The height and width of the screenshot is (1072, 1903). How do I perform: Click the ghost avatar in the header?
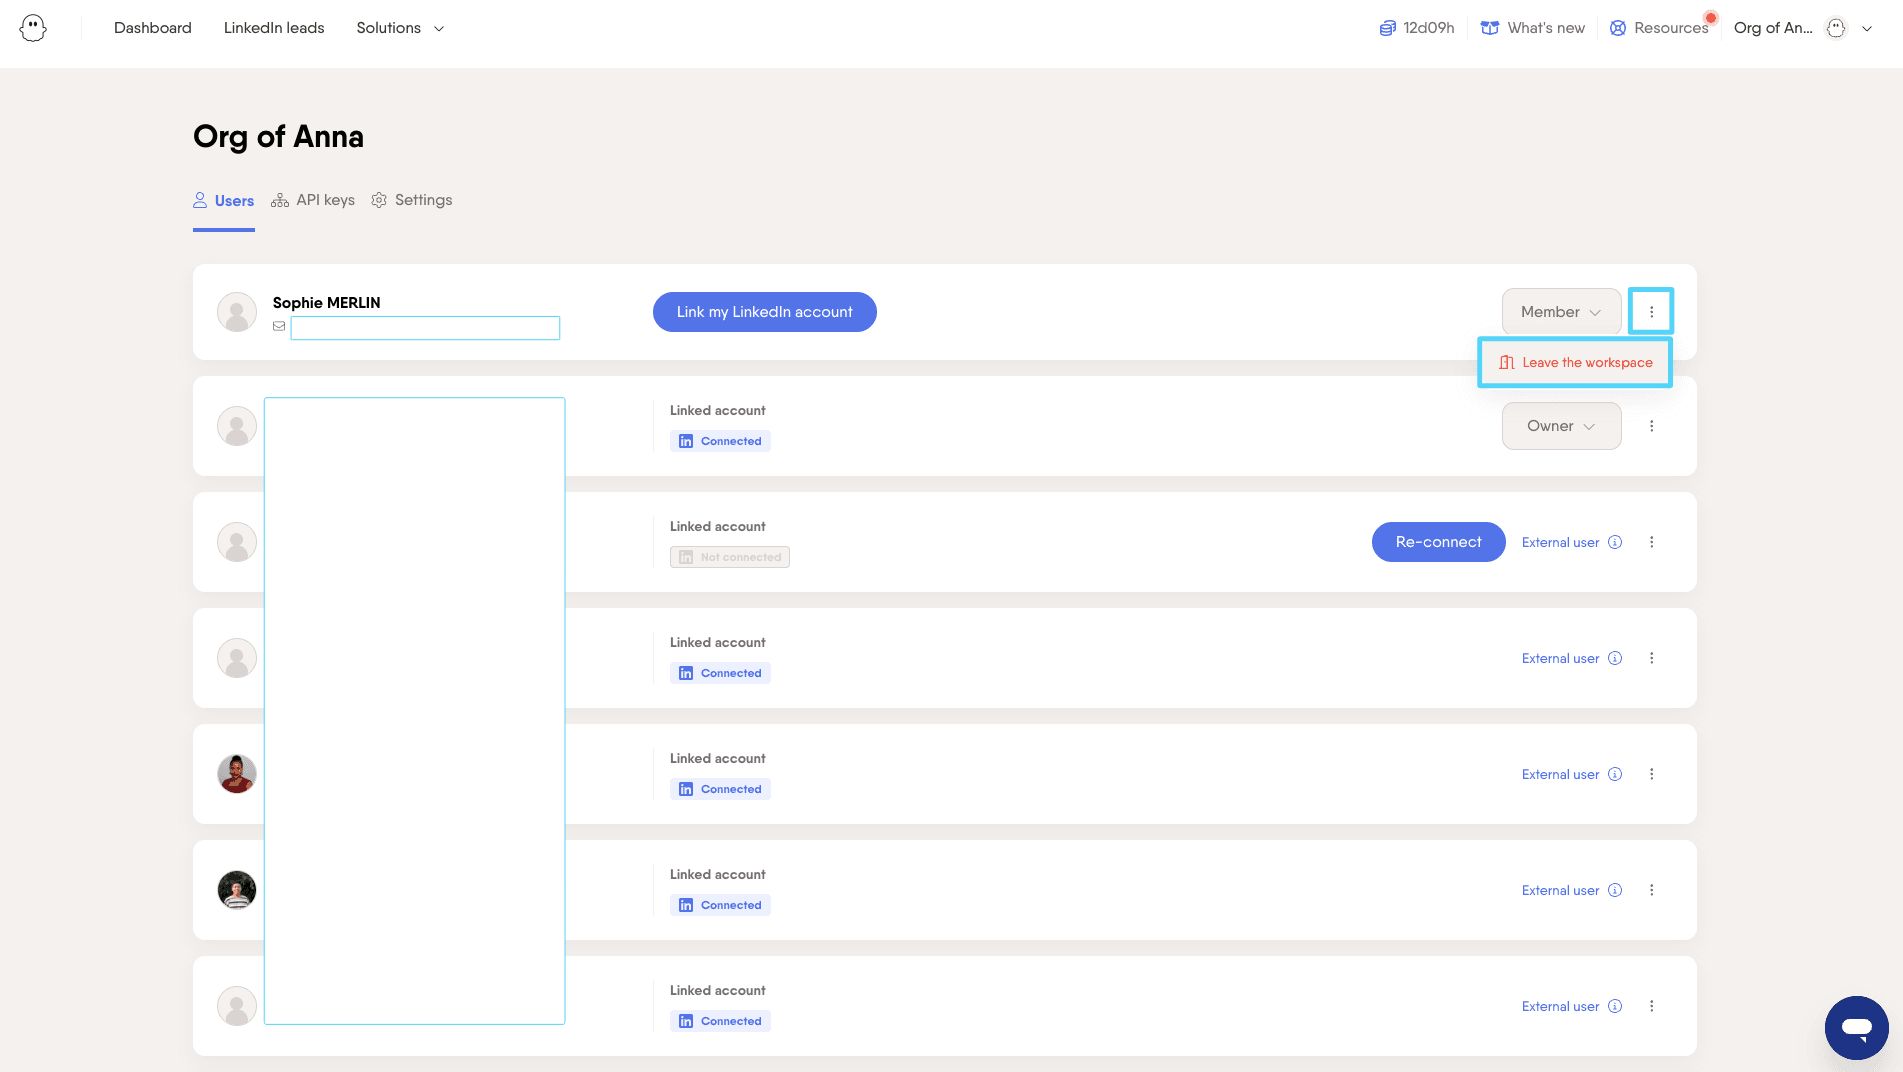coord(1836,28)
